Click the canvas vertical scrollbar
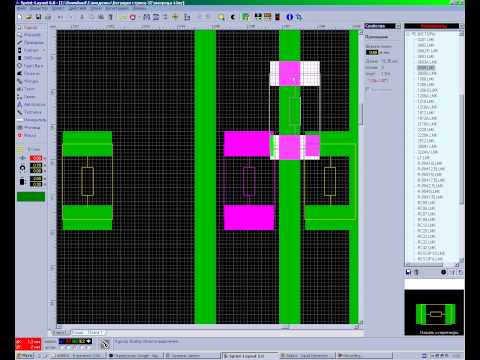The height and width of the screenshot is (360, 480). pyautogui.click(x=361, y=177)
